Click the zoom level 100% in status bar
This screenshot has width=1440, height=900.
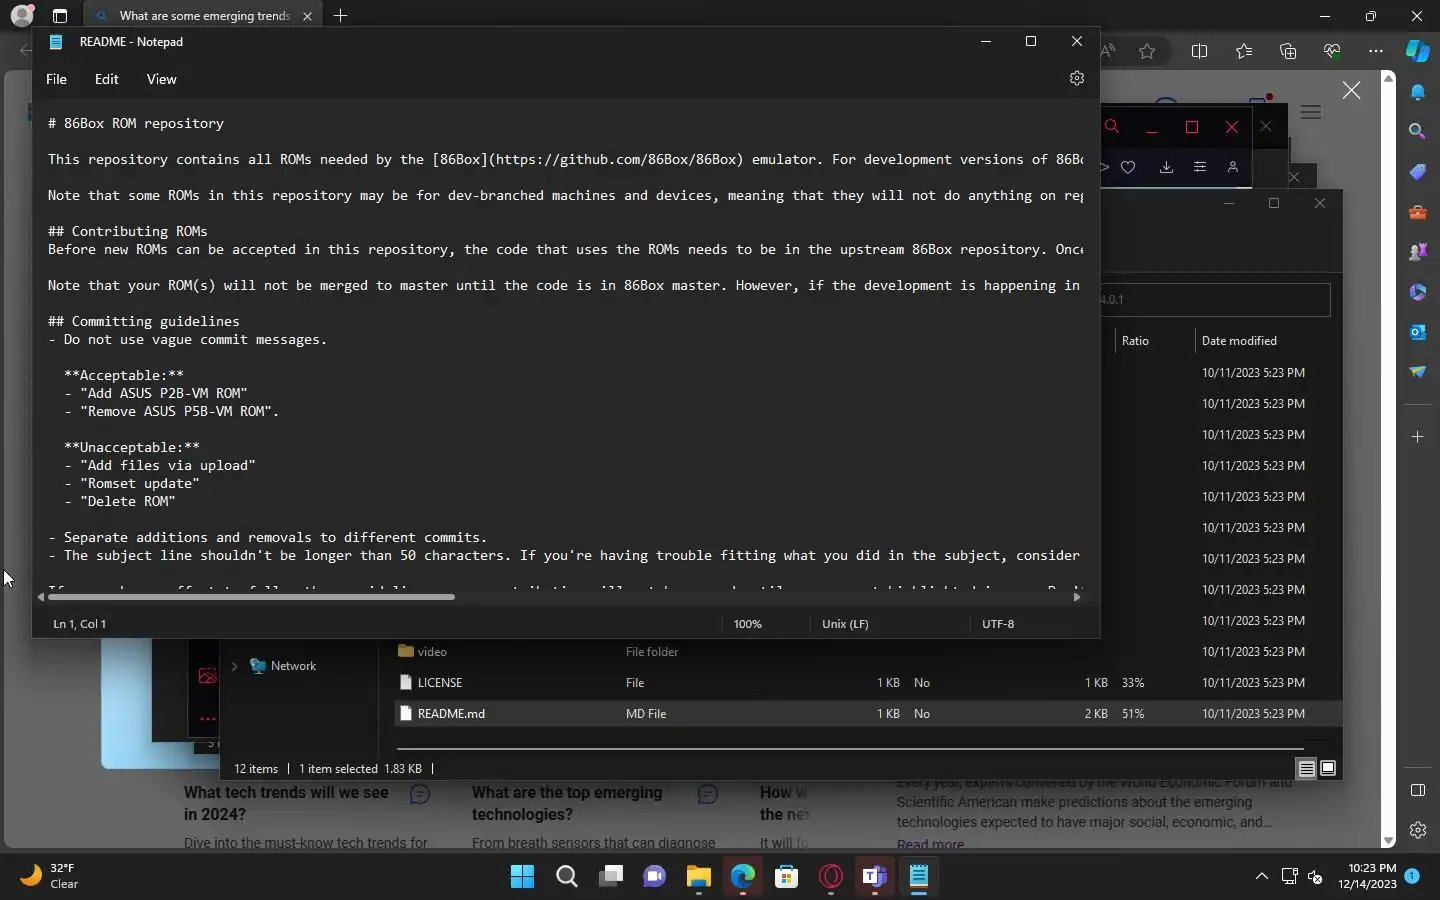point(748,624)
